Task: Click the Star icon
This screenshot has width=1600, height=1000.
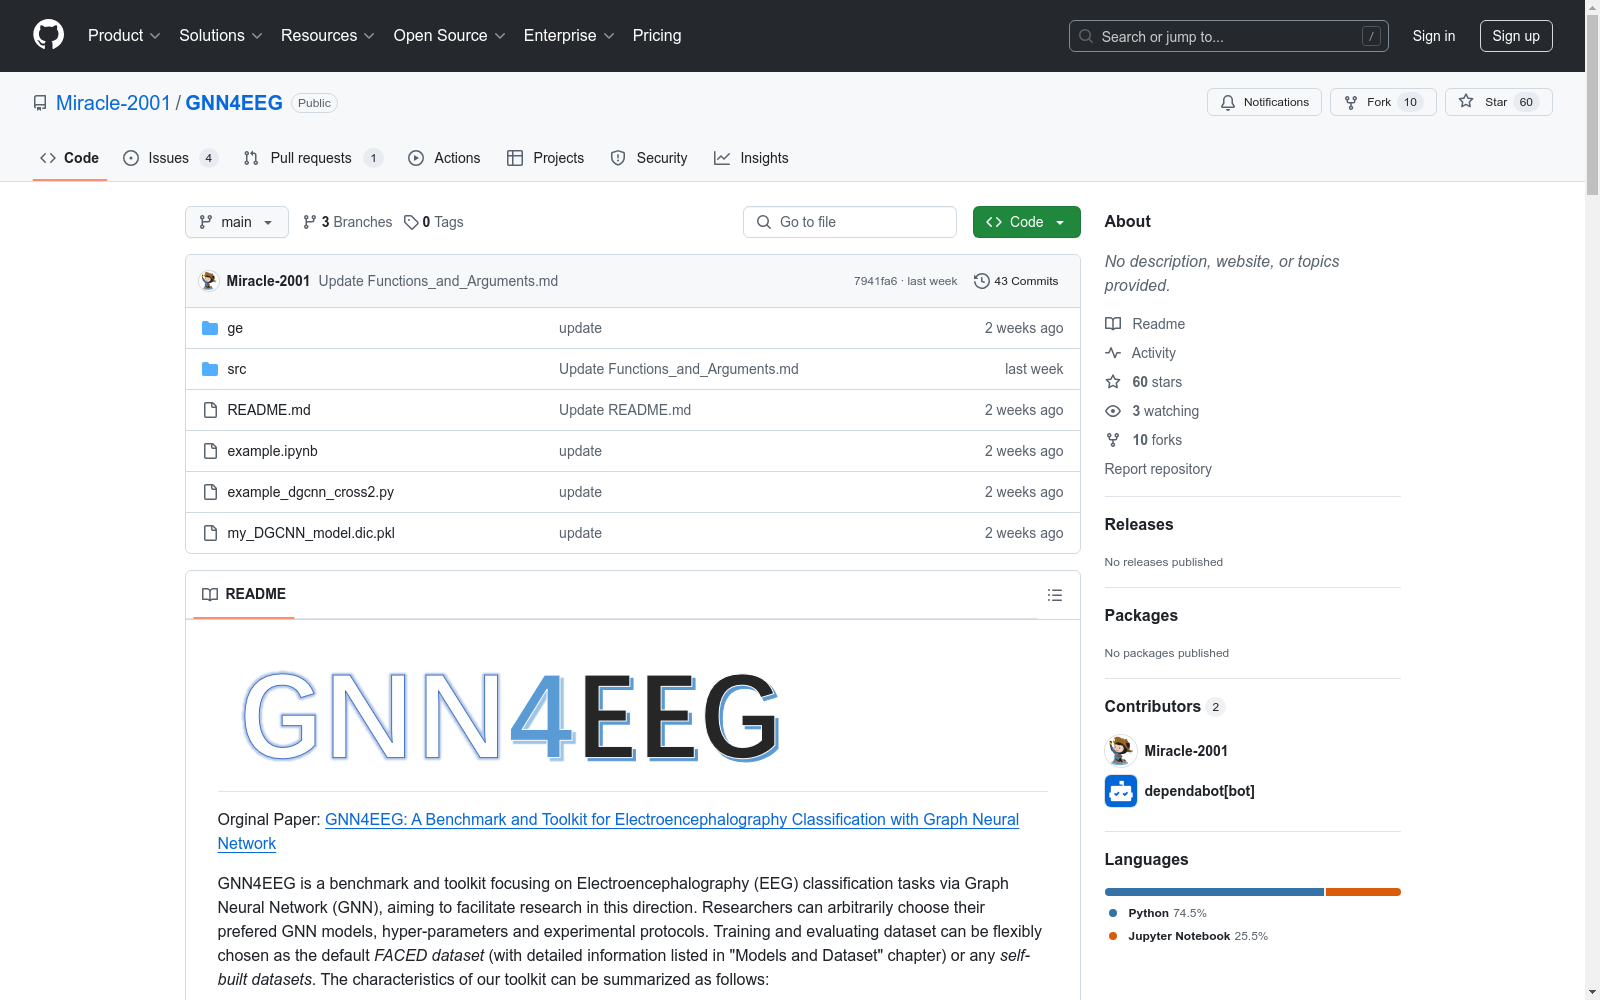Action: tap(1466, 101)
